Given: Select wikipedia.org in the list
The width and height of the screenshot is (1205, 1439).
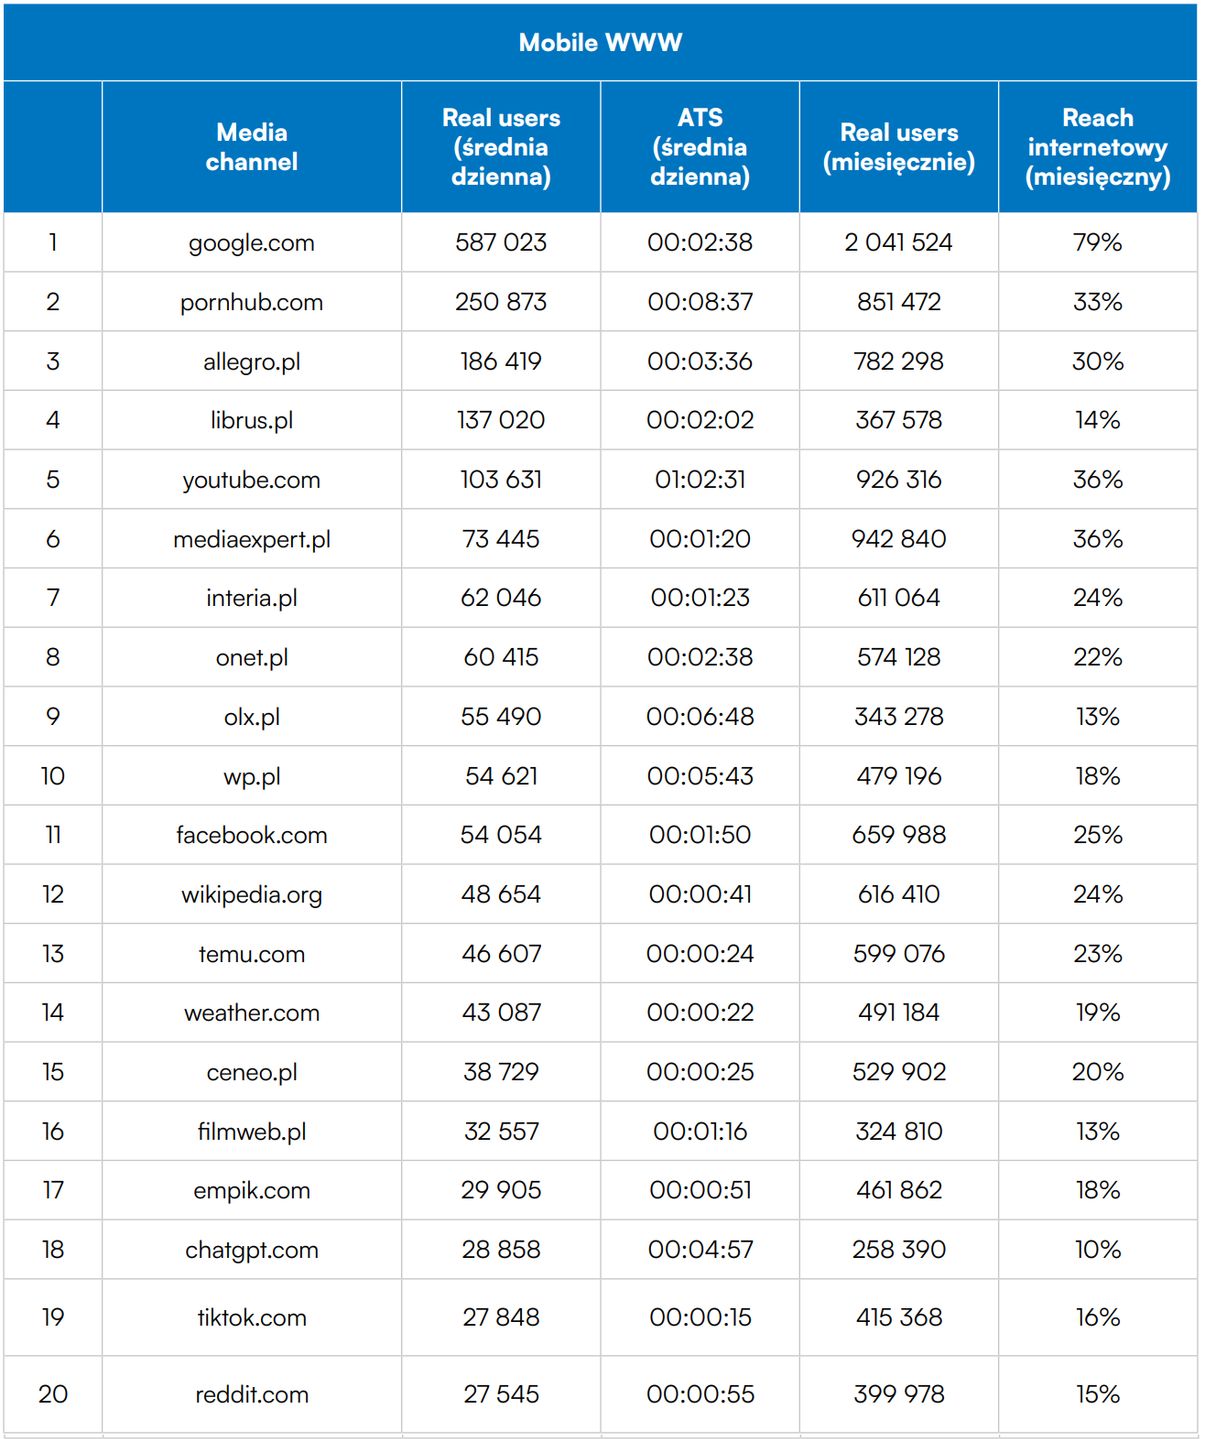Looking at the screenshot, I should pos(252,895).
